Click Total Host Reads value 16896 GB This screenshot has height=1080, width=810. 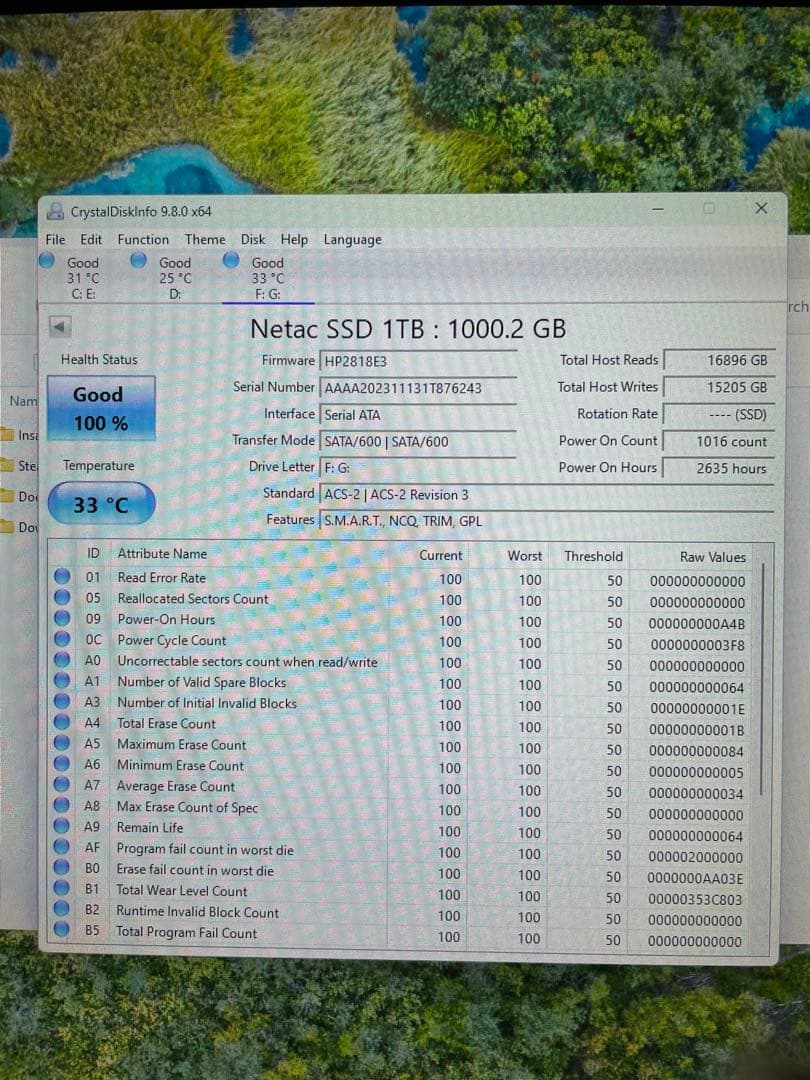pos(719,360)
